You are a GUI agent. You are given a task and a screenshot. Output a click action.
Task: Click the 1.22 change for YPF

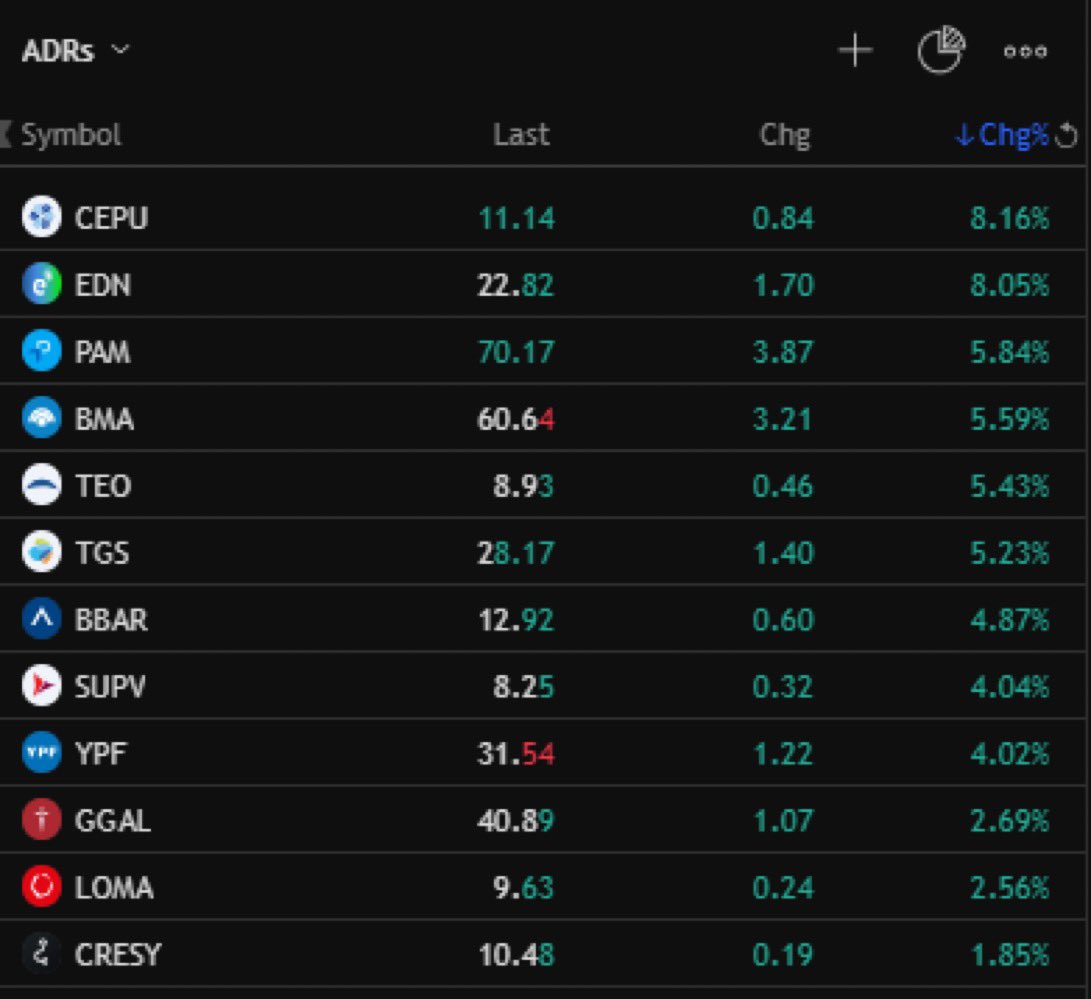coord(783,753)
